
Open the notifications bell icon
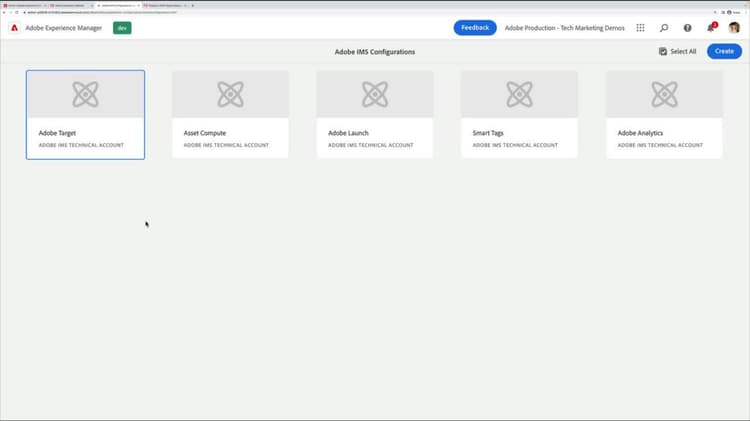pyautogui.click(x=711, y=28)
